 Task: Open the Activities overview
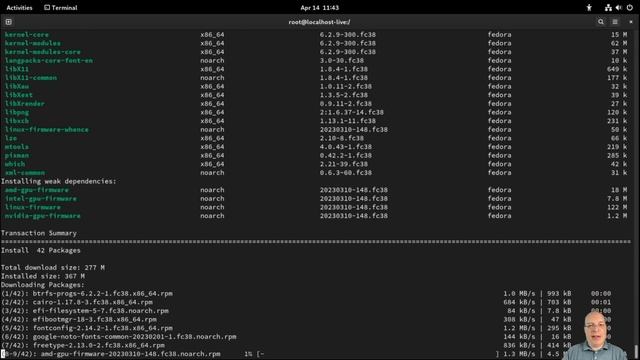(19, 8)
